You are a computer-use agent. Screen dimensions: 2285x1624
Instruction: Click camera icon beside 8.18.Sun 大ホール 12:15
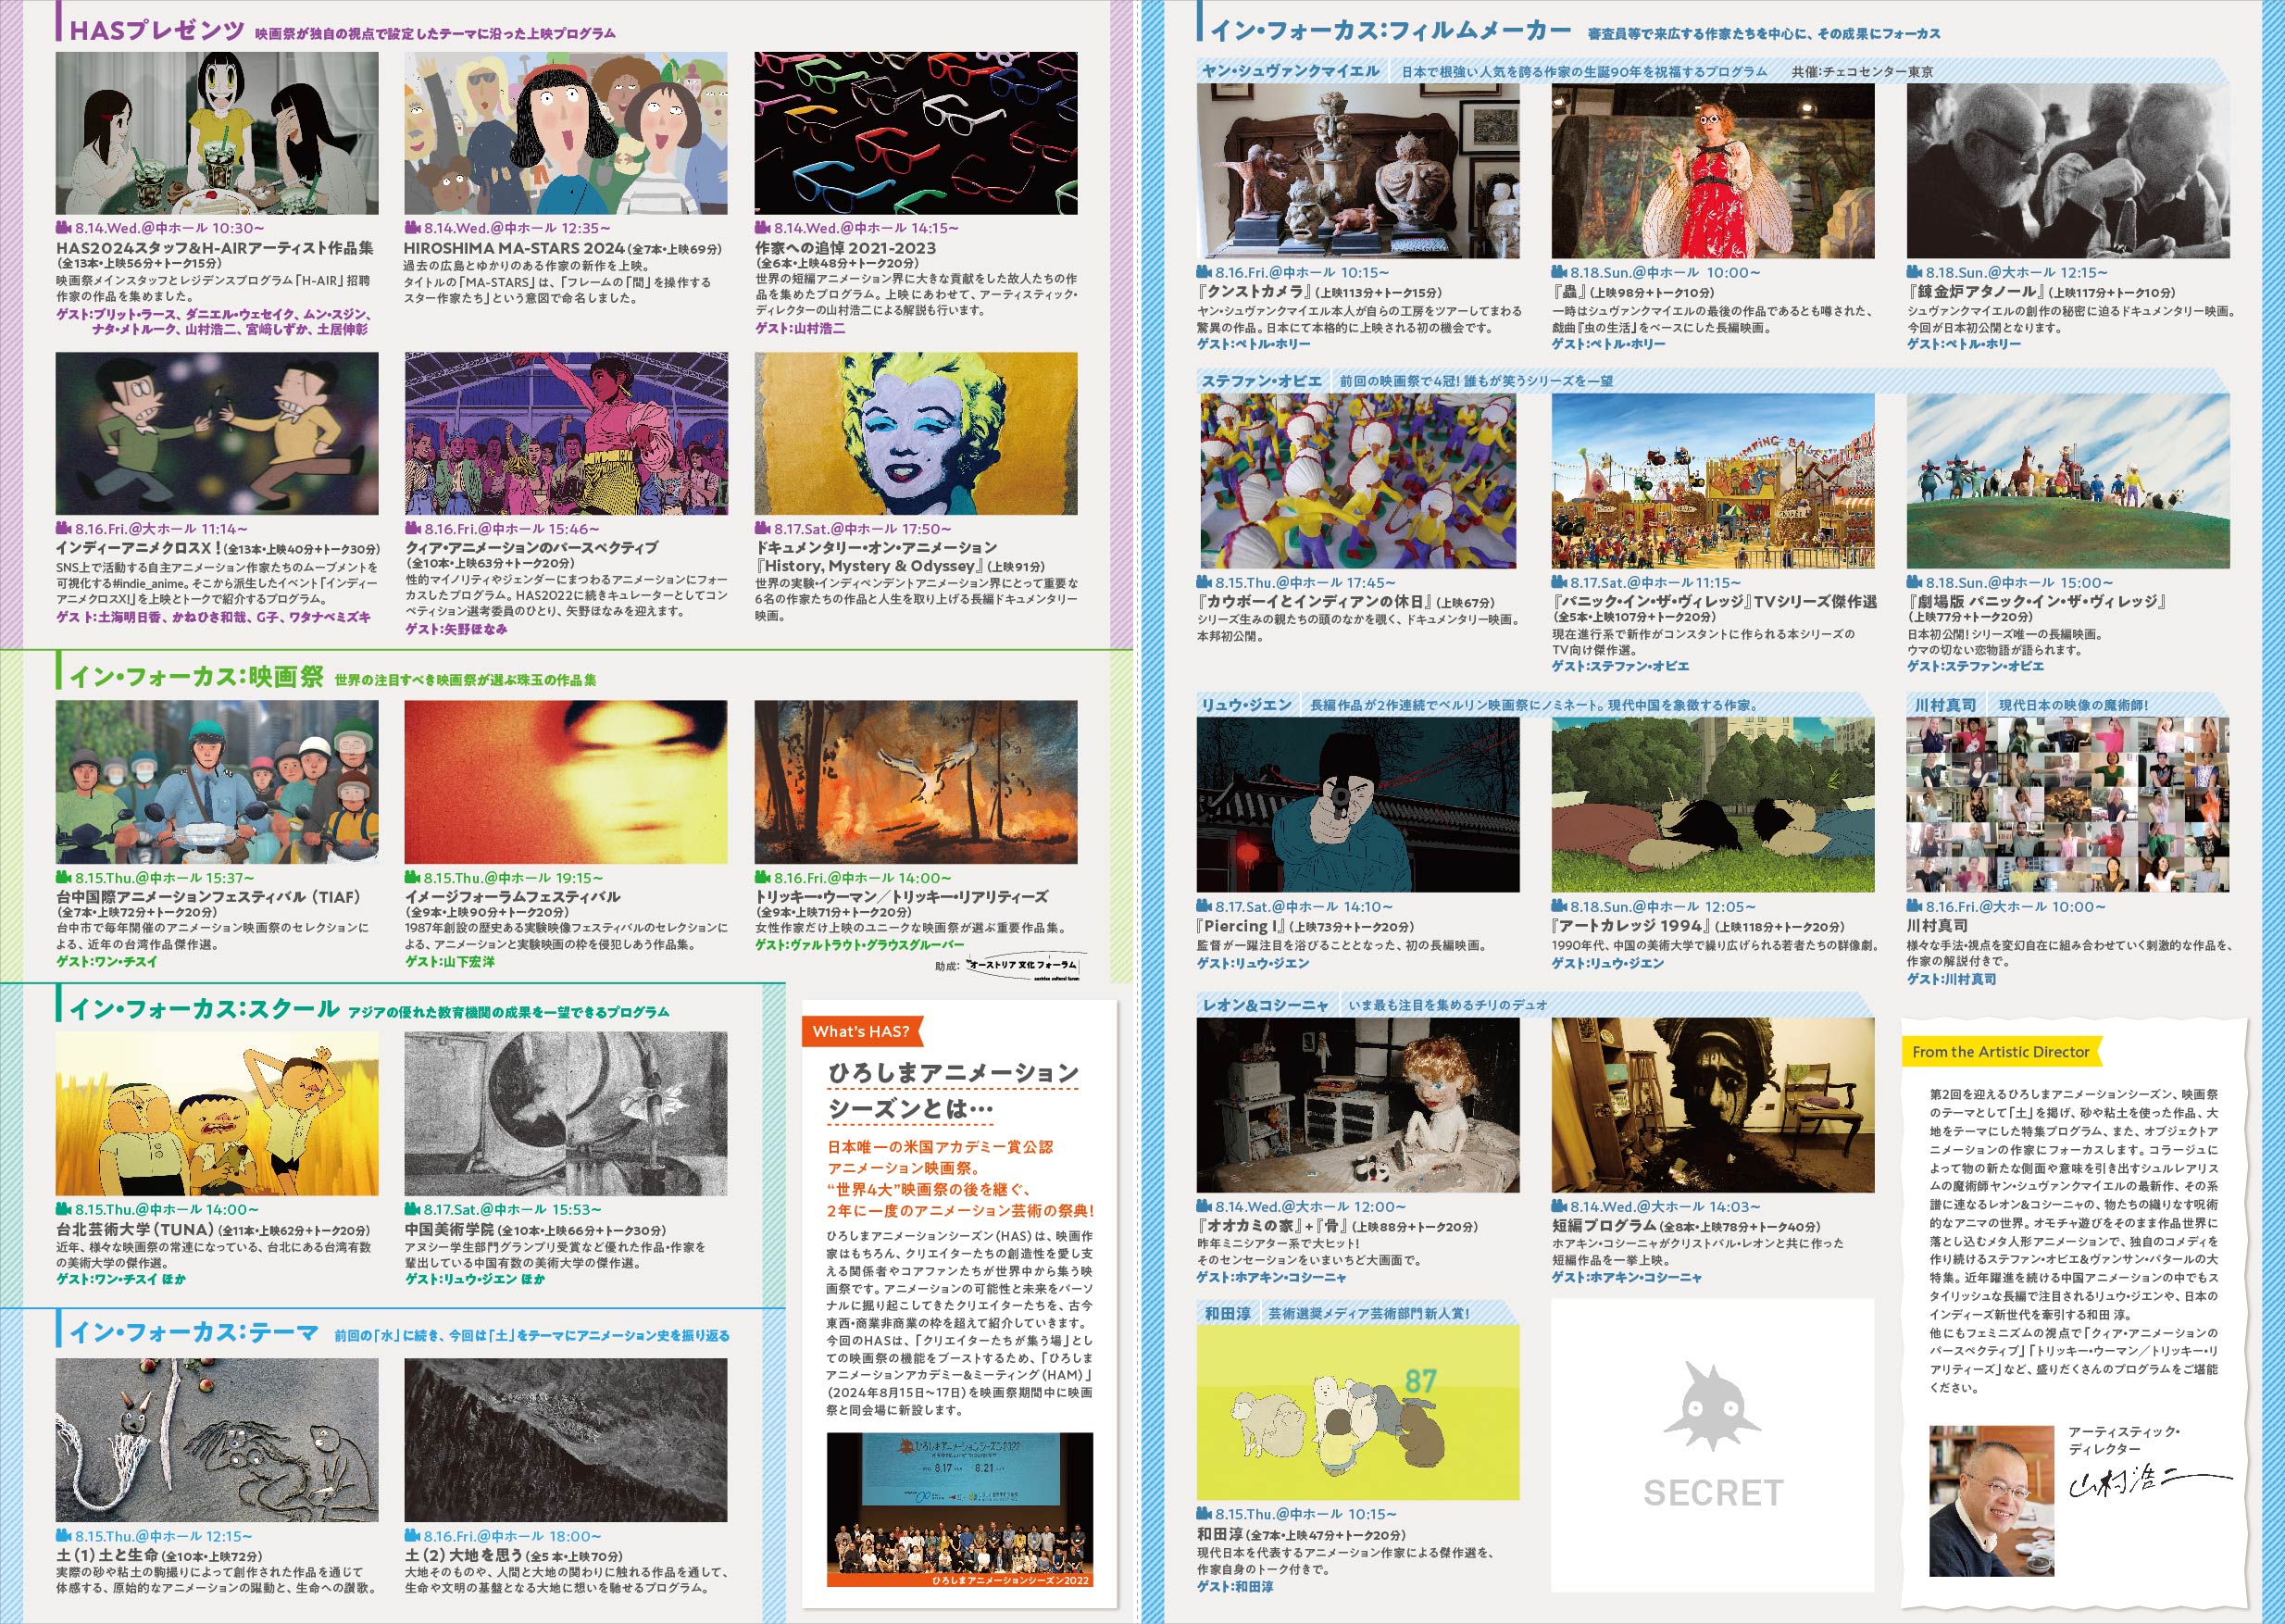1915,272
